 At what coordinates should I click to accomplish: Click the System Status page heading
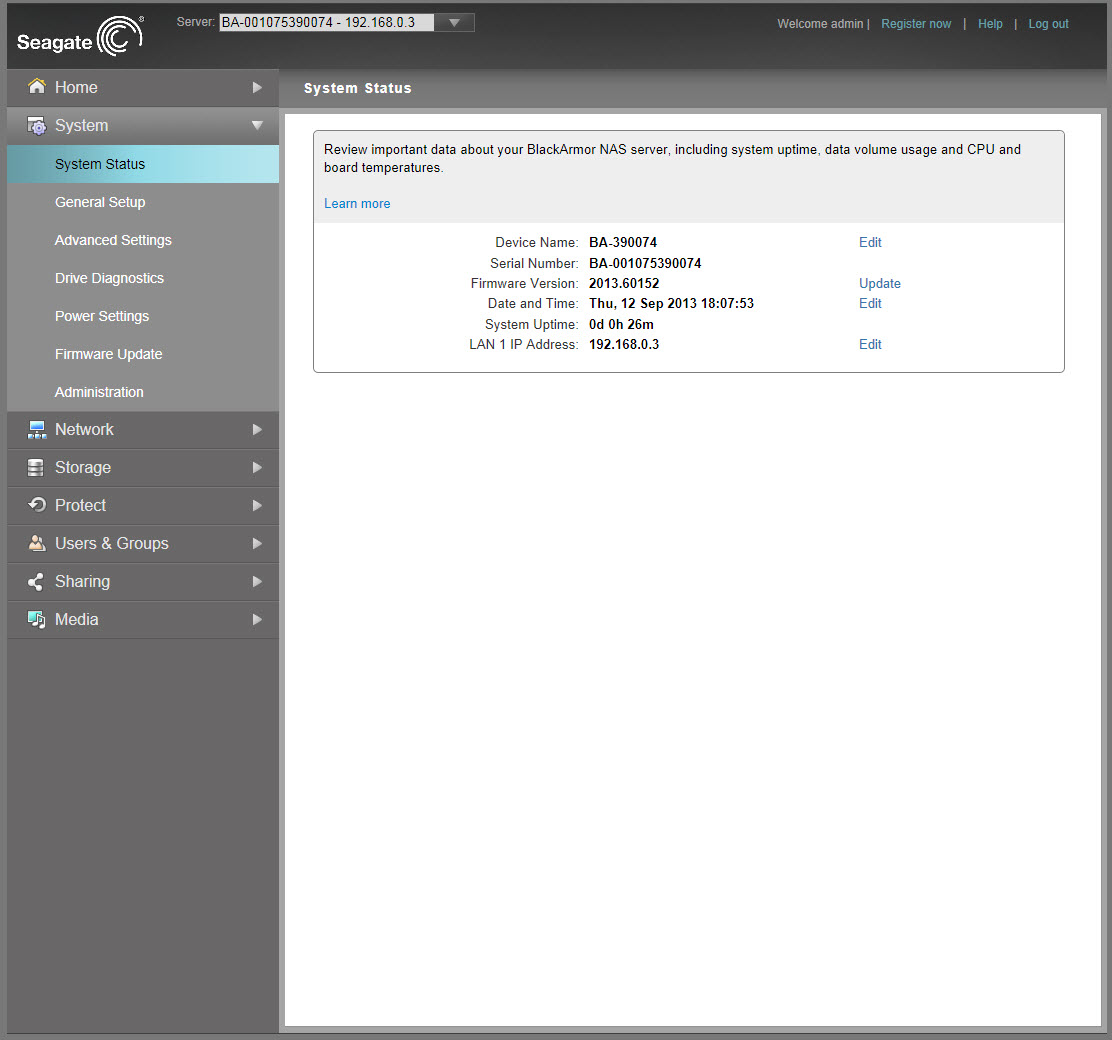click(x=357, y=88)
